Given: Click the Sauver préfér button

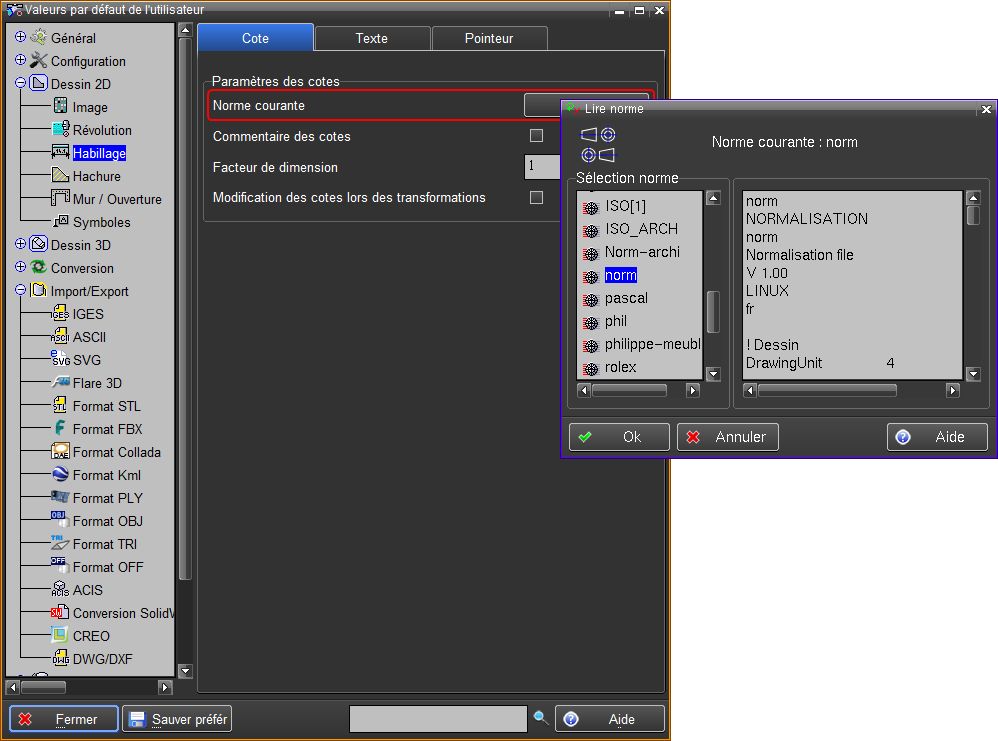Looking at the screenshot, I should 177,719.
